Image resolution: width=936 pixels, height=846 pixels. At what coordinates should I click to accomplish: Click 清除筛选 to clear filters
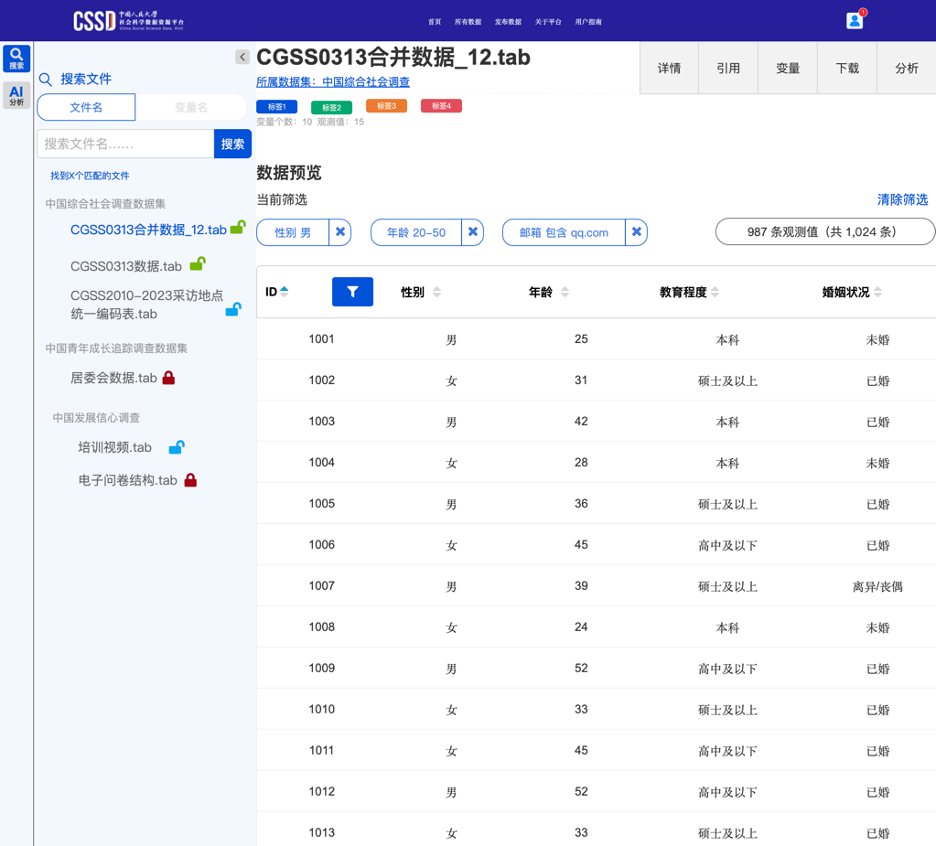(x=903, y=199)
